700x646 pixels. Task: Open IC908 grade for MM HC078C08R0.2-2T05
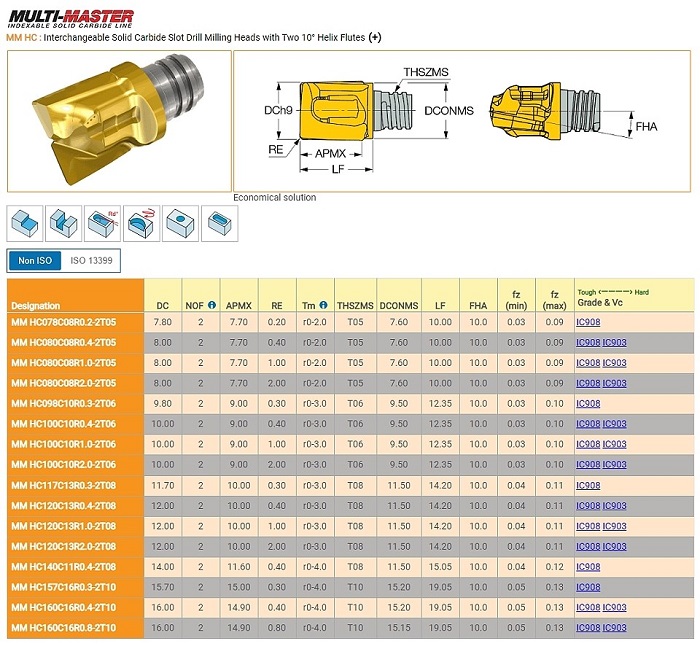(x=588, y=322)
